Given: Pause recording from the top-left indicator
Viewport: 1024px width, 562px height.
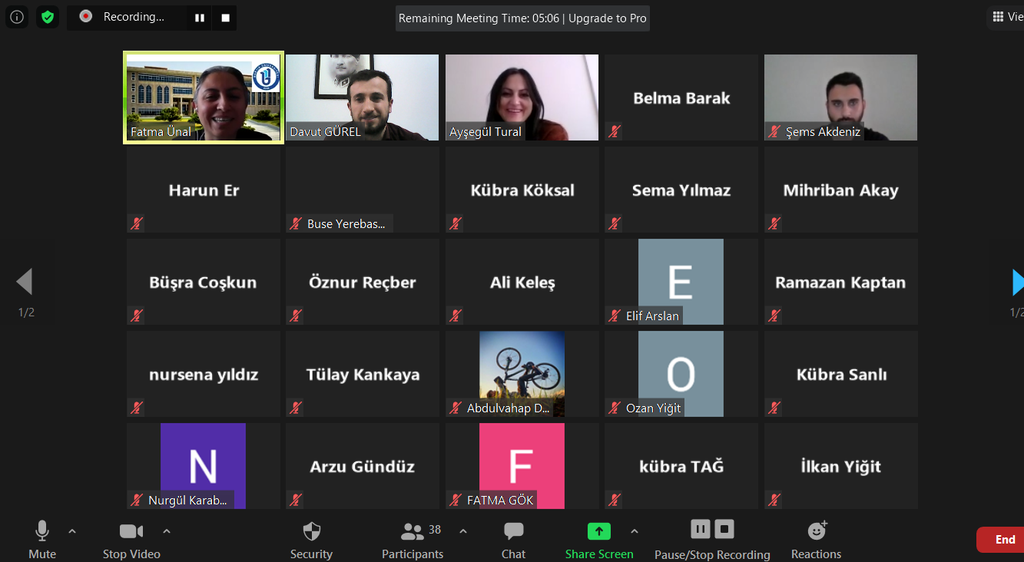Looking at the screenshot, I should tap(200, 17).
